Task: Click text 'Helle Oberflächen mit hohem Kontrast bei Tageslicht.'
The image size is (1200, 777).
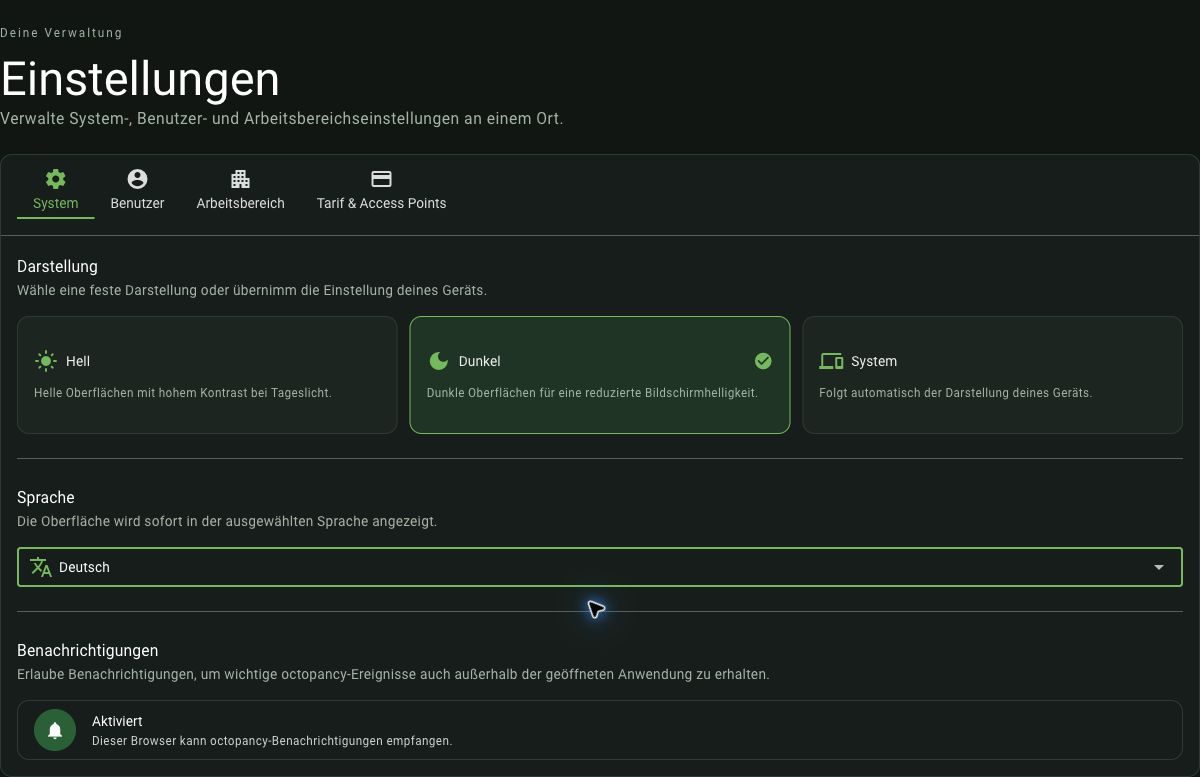Action: 183,393
